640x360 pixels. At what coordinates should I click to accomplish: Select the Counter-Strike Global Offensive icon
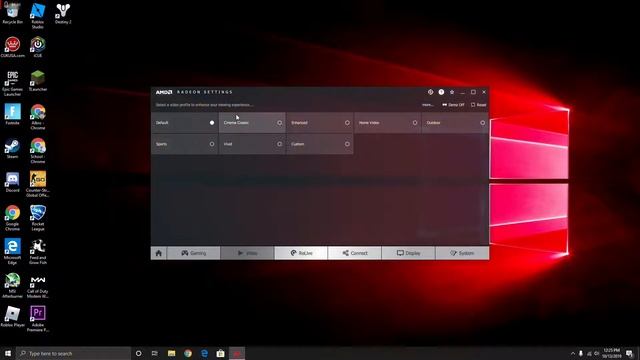tap(38, 184)
